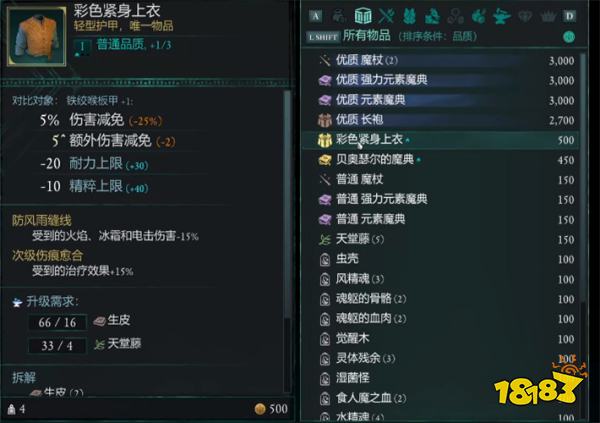This screenshot has height=423, width=600.
Task: Click the gold coin 500 price
Action: [x=271, y=409]
